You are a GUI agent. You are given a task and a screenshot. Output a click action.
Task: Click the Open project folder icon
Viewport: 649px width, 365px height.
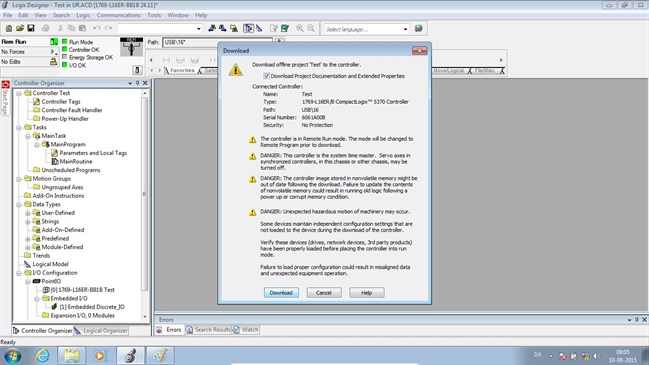[x=20, y=29]
